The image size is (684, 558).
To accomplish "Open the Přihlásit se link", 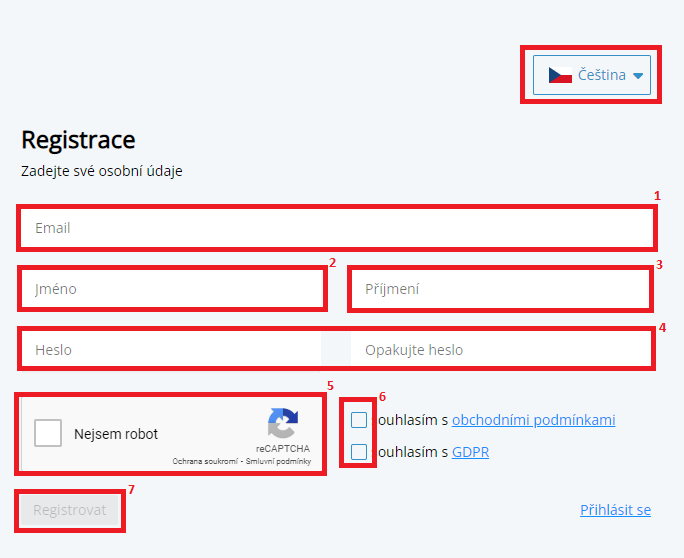I will [x=615, y=510].
